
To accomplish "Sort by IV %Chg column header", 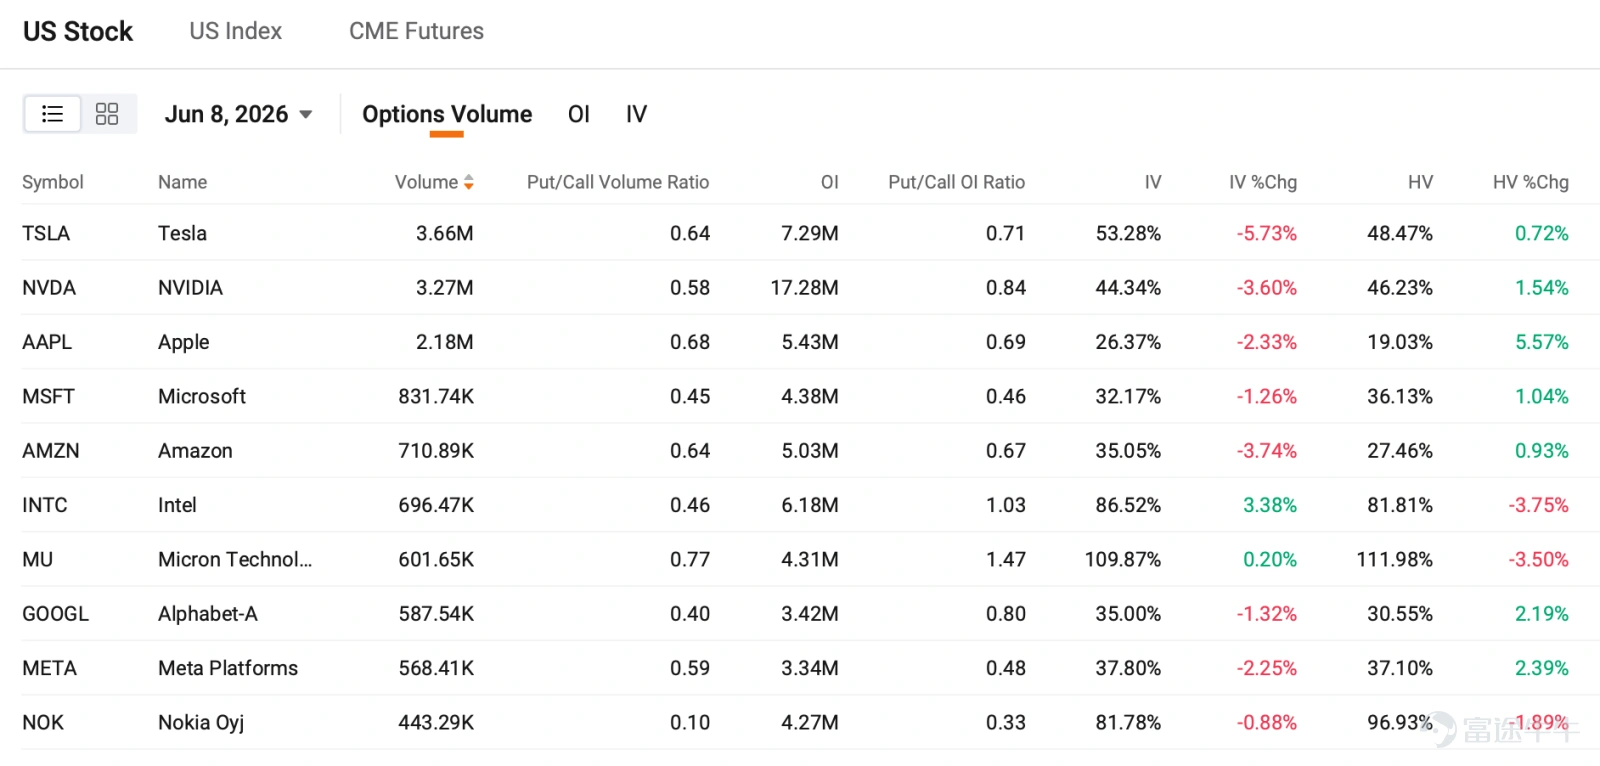I will point(1263,182).
